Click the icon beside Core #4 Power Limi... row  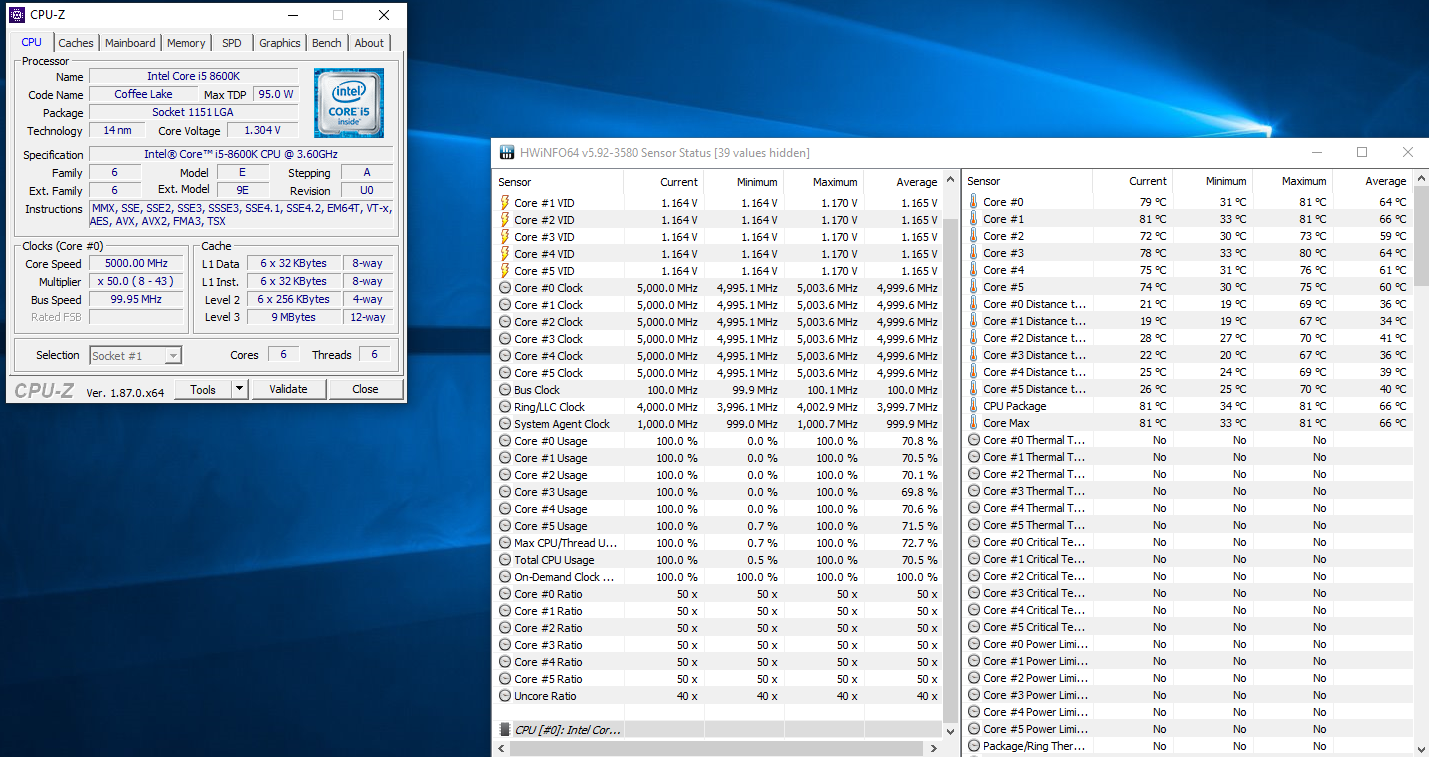(x=974, y=712)
